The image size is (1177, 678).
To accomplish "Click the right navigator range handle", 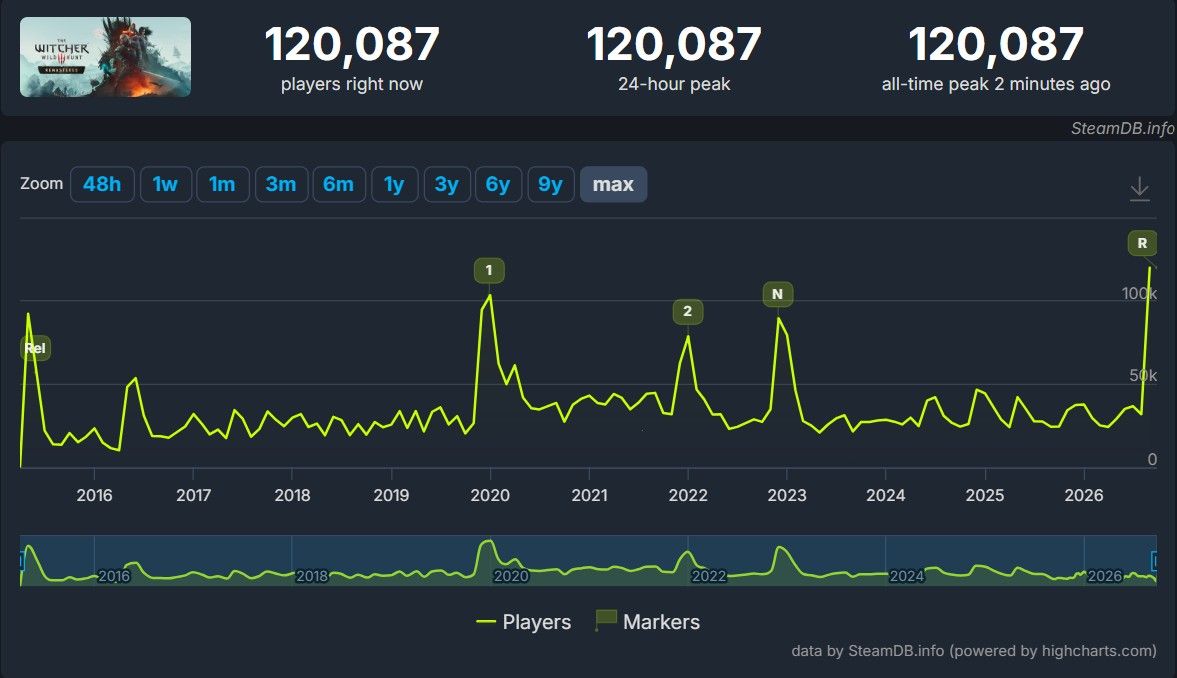I will (1155, 560).
